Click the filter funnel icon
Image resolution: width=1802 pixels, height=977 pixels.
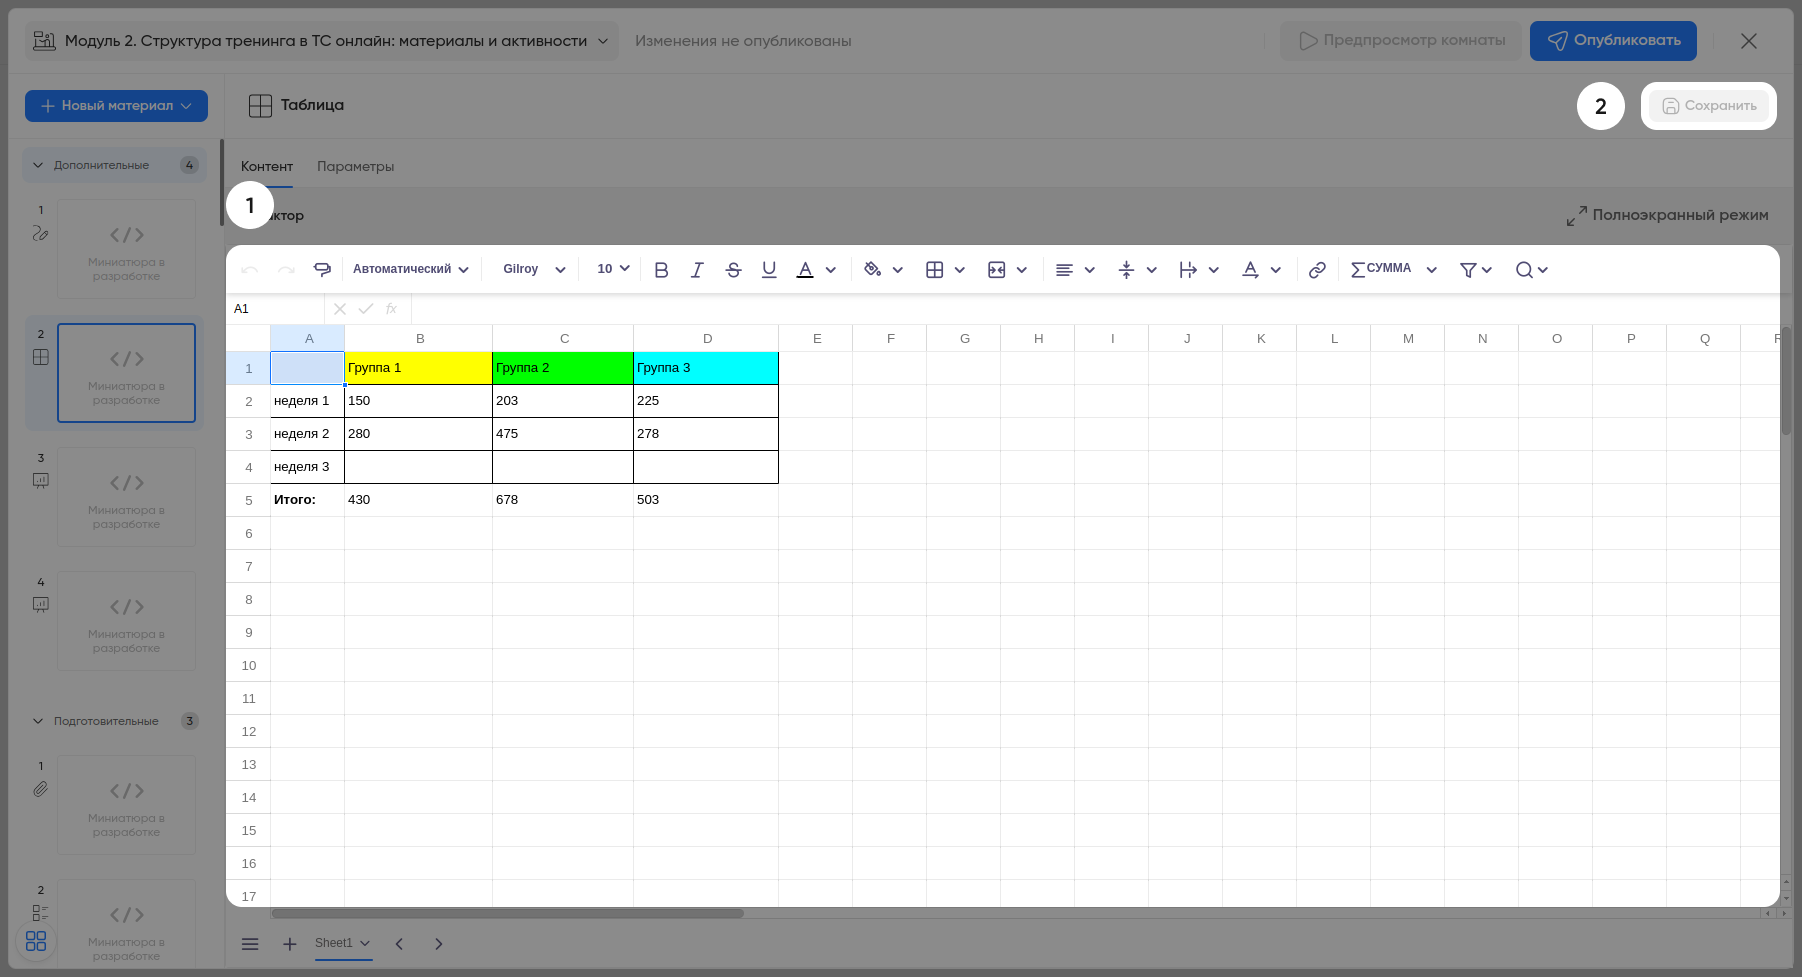pos(1468,270)
